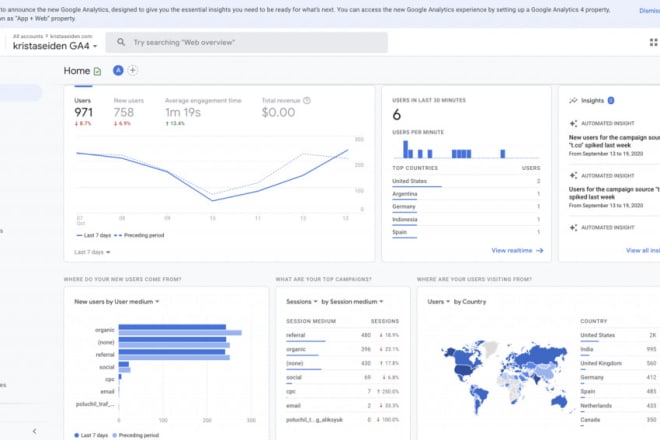
Task: Click the search field 'Web overview'
Action: [246, 42]
